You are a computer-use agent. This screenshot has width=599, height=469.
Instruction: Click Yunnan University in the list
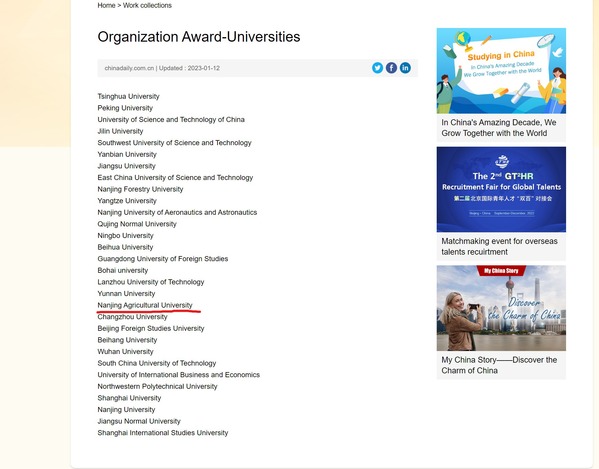pyautogui.click(x=126, y=294)
